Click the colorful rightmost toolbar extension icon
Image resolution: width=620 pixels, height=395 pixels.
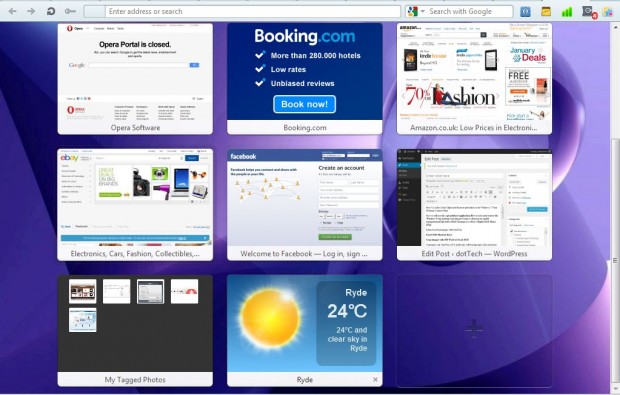coord(608,11)
